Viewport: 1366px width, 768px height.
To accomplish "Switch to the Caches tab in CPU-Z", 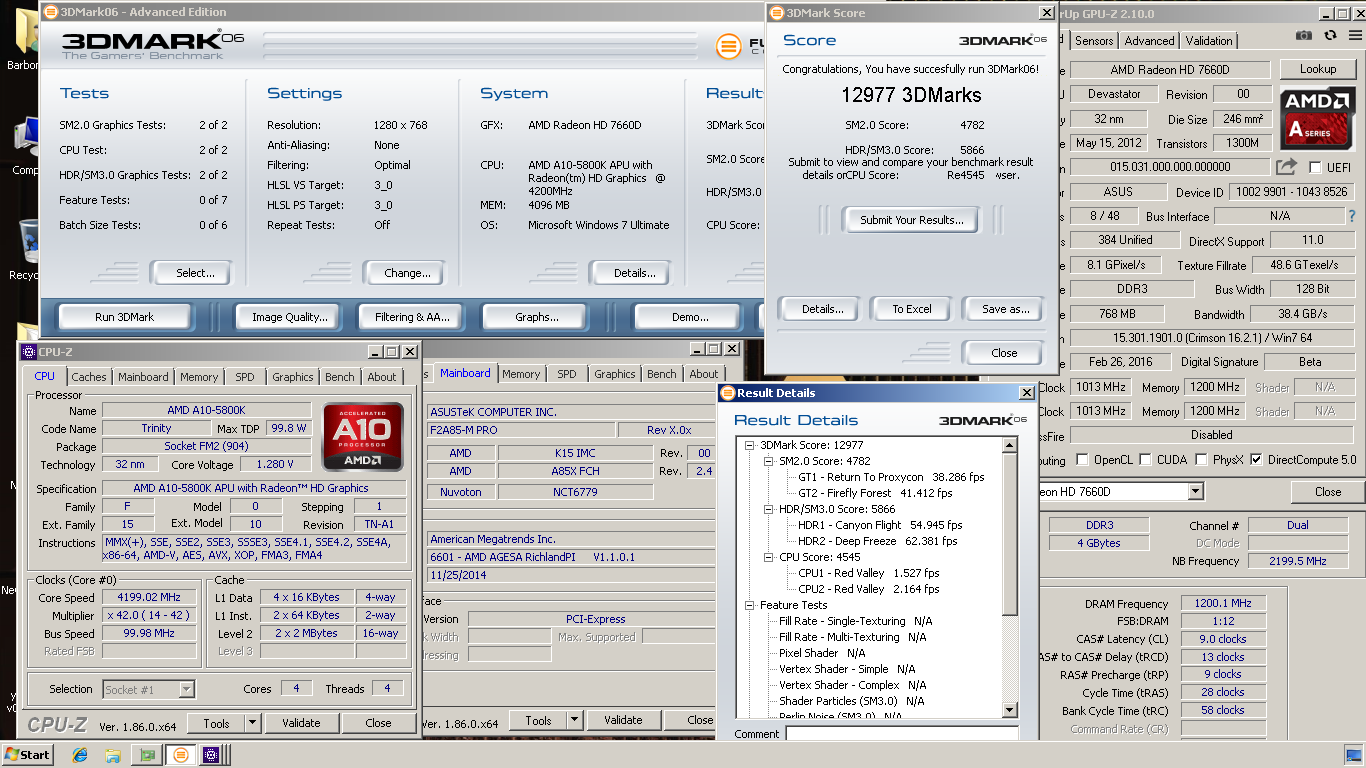I will pos(89,377).
